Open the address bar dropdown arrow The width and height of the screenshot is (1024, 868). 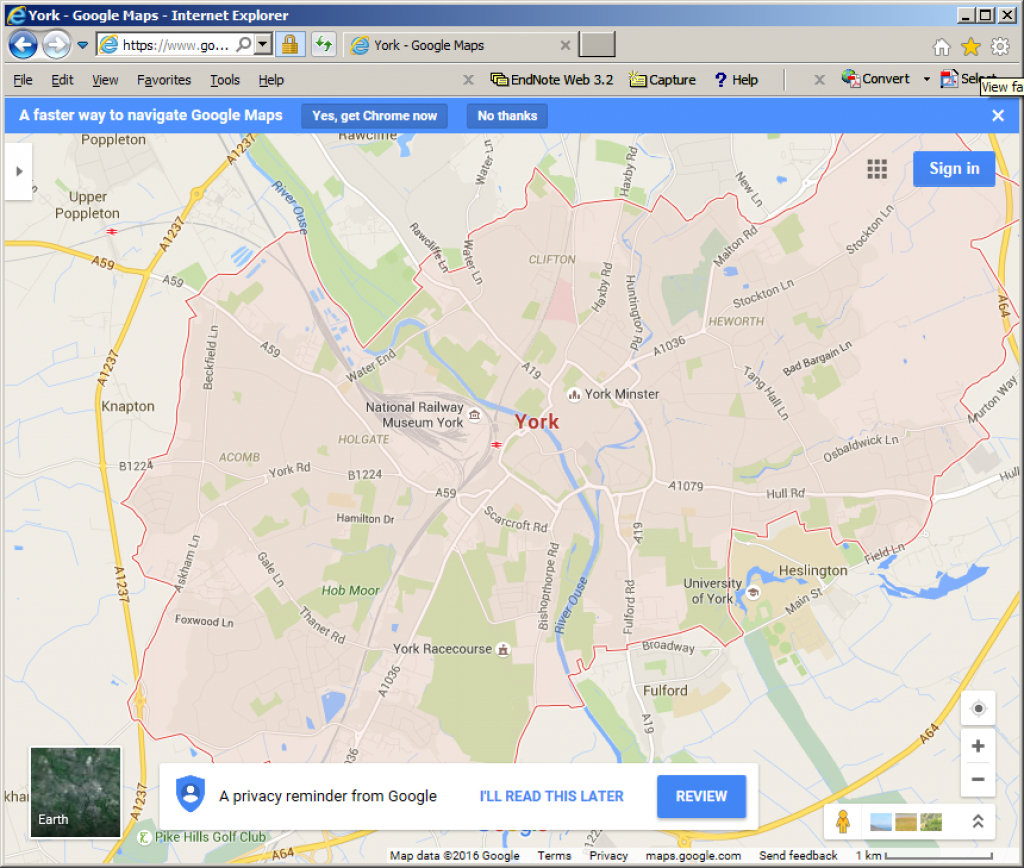click(x=263, y=45)
